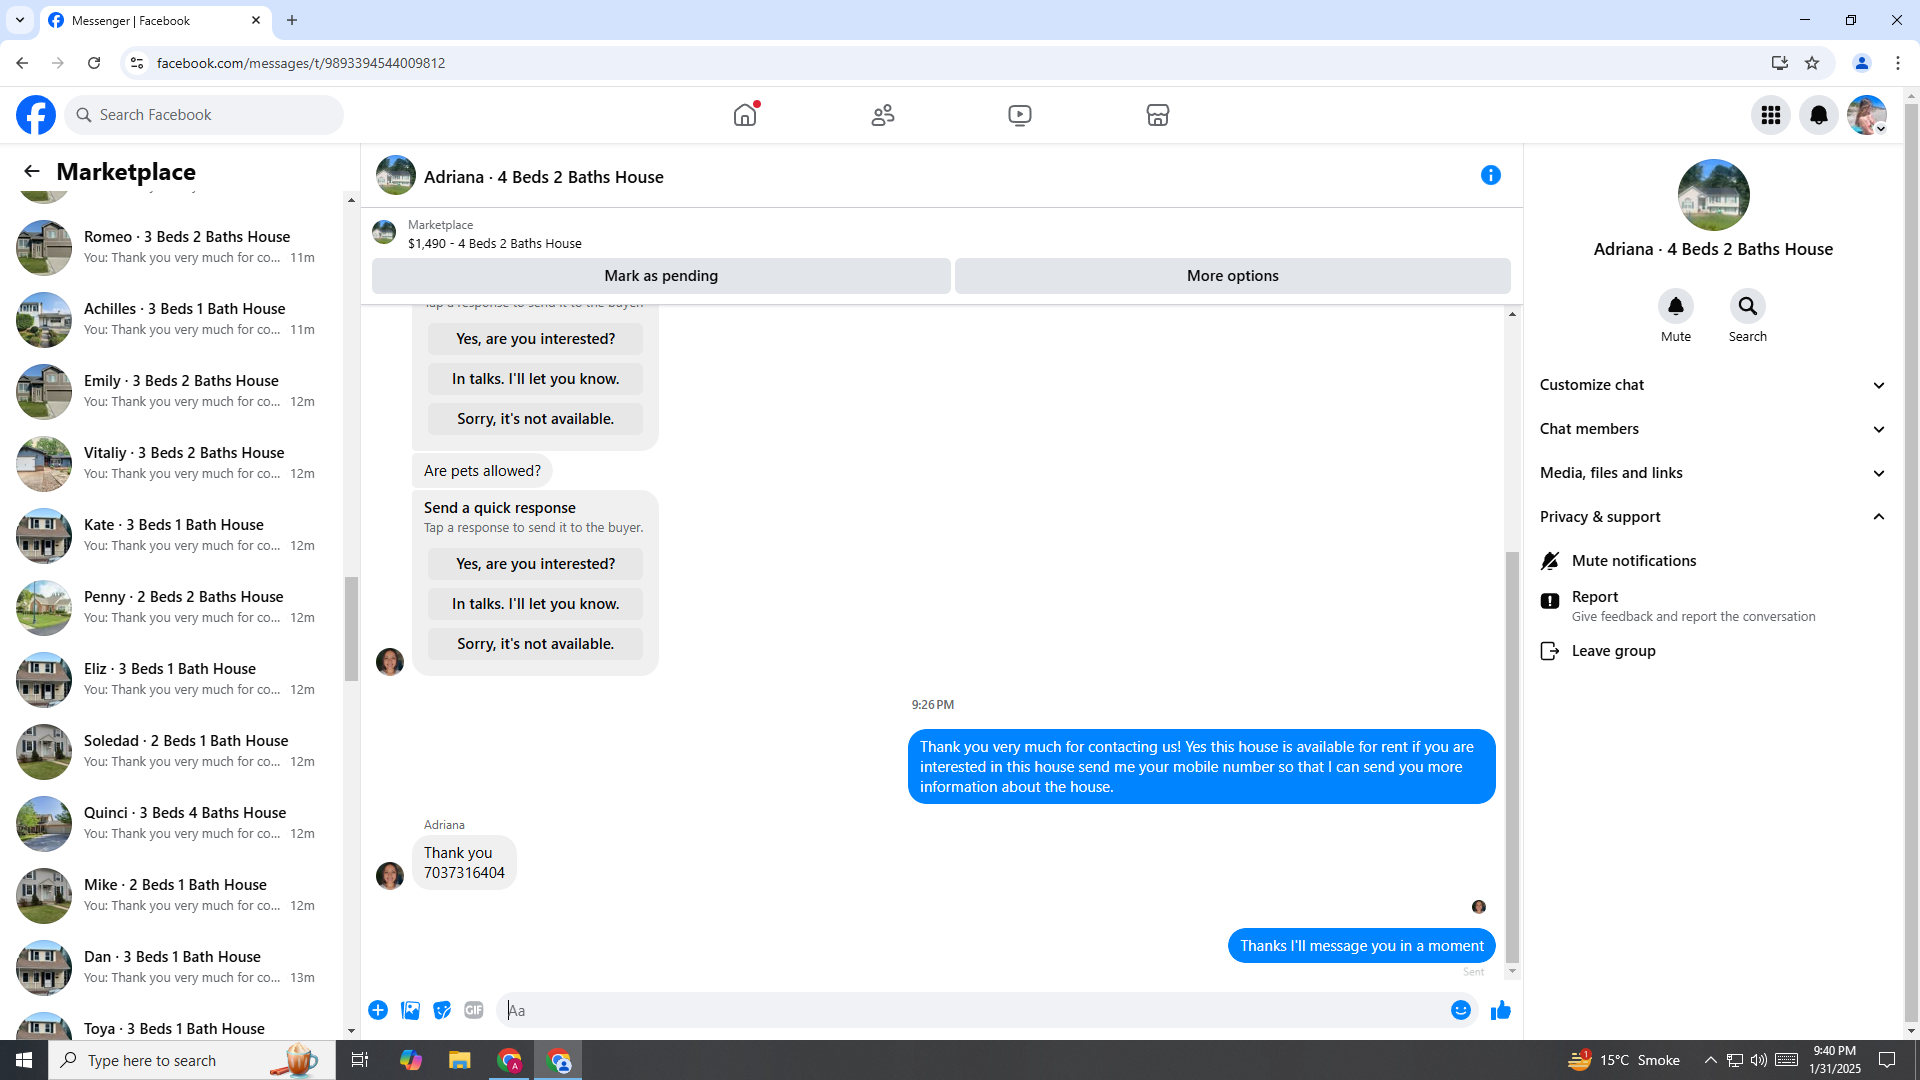Open the tab search dropdown arrow
The height and width of the screenshot is (1080, 1920).
pos(20,20)
